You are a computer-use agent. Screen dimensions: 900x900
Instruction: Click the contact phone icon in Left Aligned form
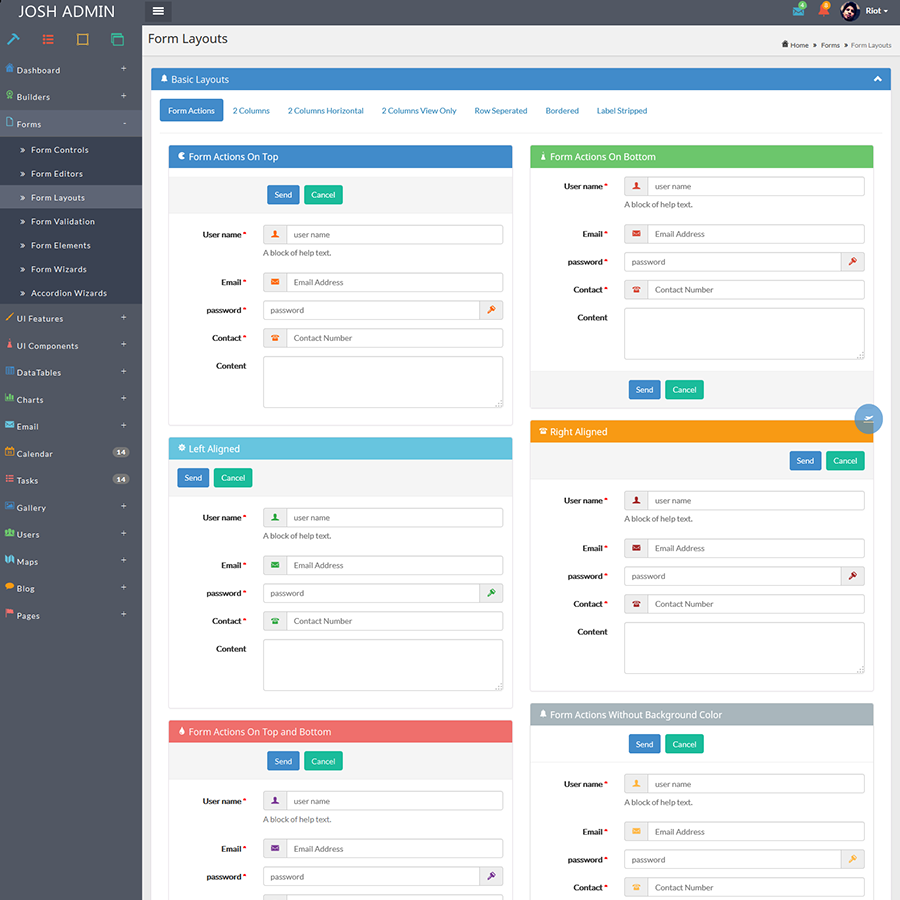274,620
